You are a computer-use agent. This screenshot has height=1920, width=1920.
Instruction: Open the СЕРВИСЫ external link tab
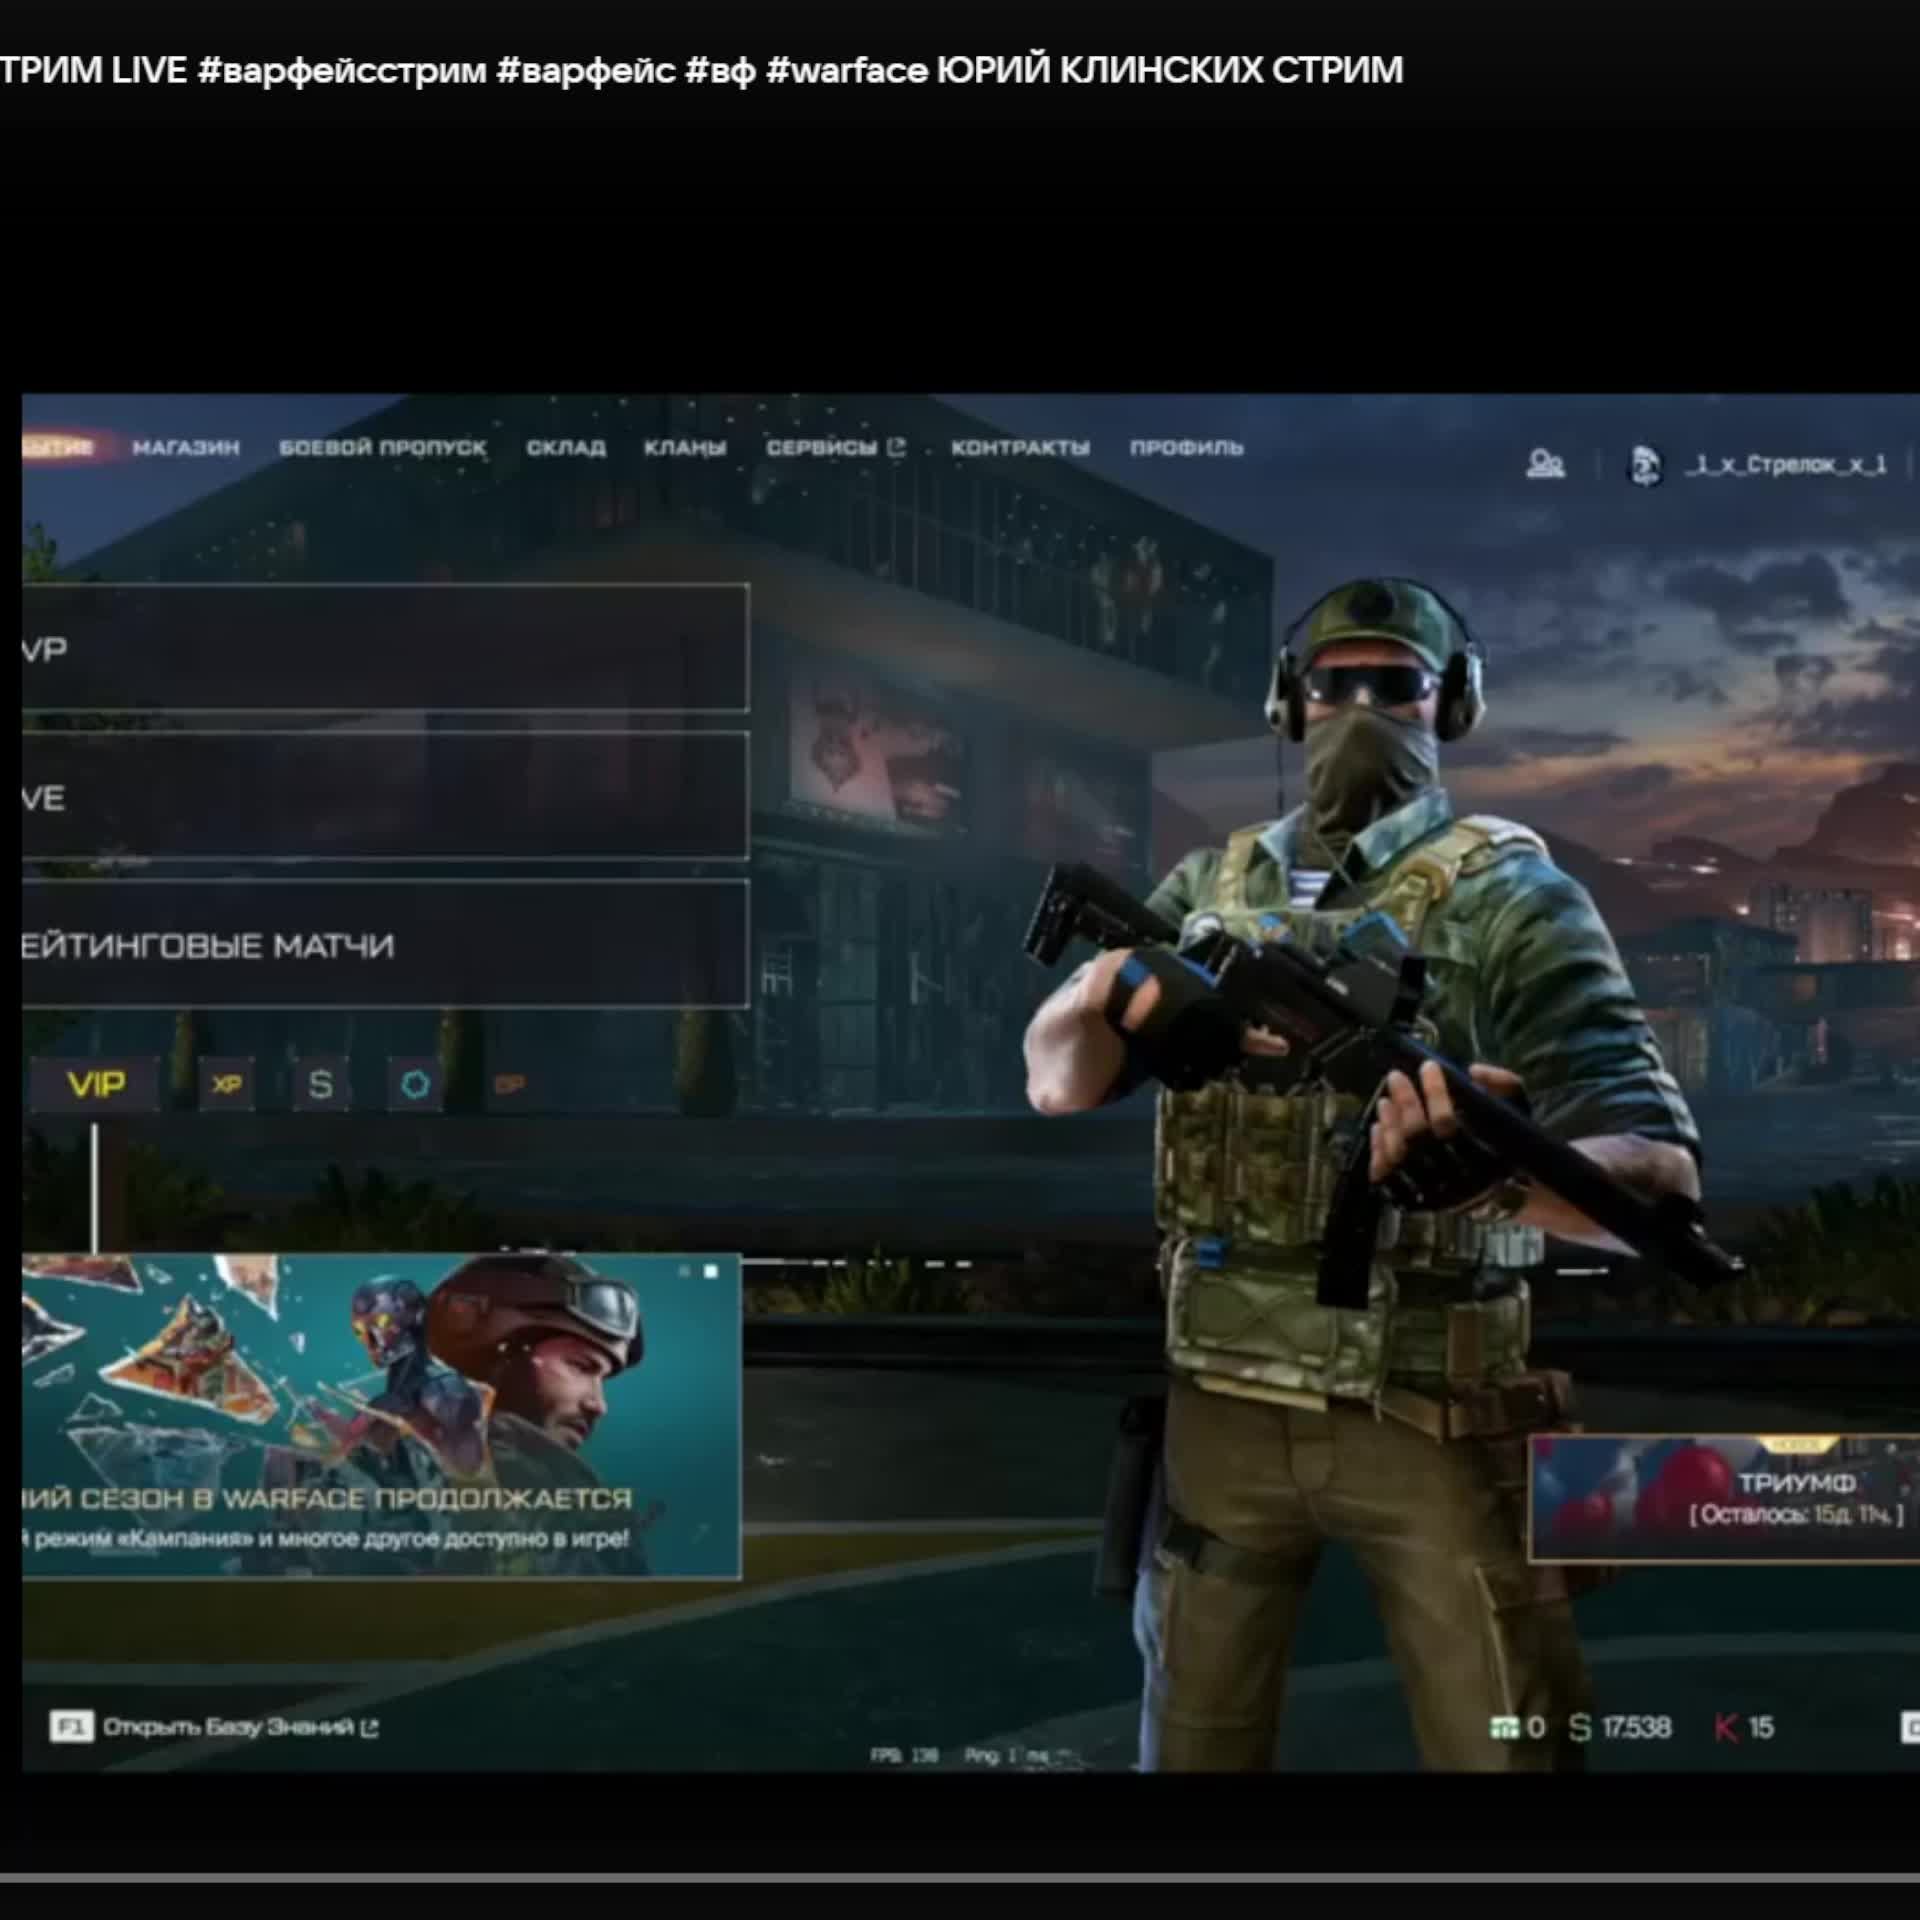(x=835, y=448)
